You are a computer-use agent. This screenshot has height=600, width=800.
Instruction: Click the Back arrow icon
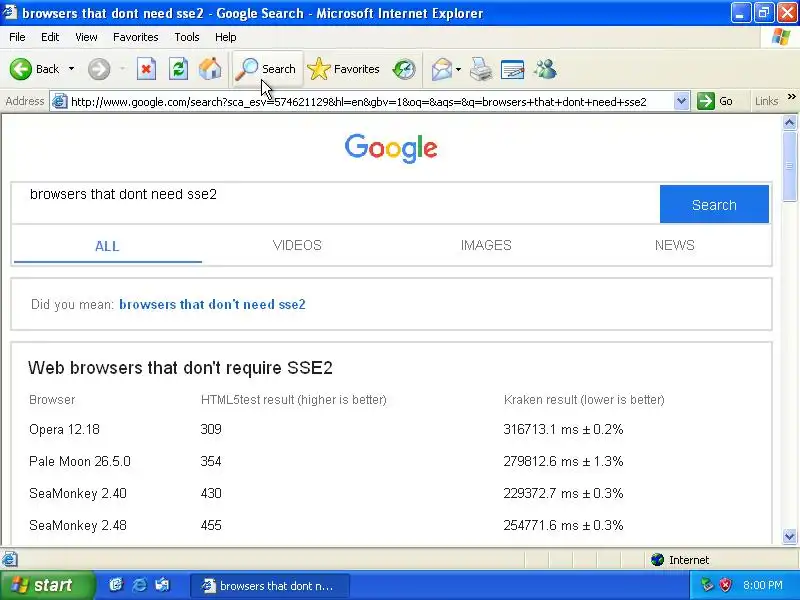(x=21, y=69)
